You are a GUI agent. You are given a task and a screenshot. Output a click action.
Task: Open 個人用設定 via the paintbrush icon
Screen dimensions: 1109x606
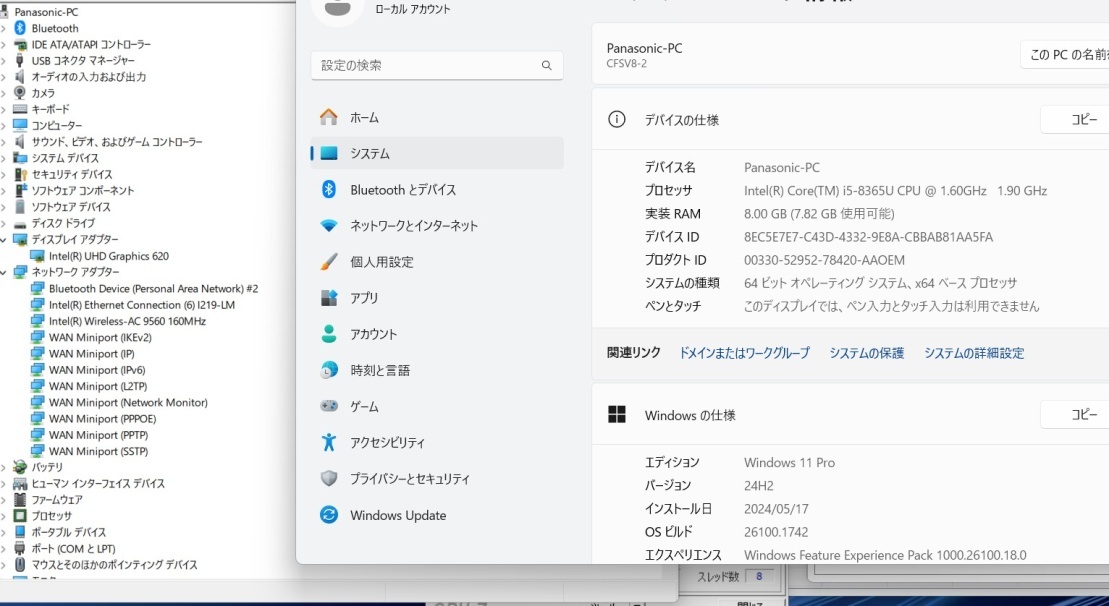coord(329,262)
